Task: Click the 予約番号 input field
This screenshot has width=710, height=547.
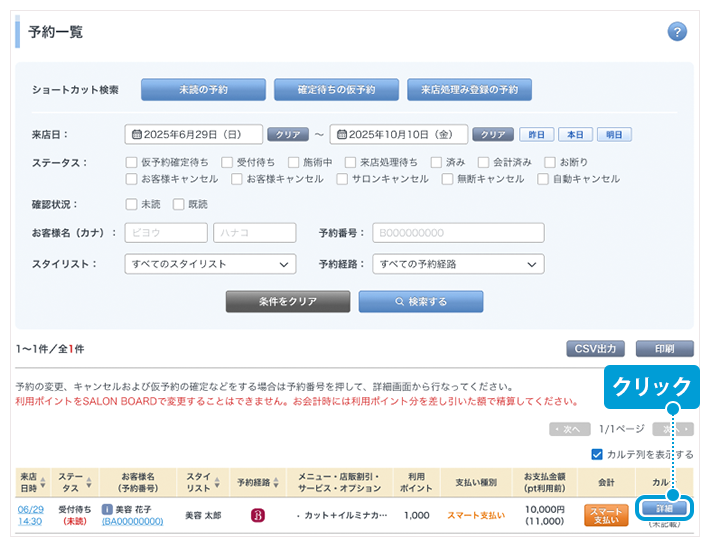Action: click(x=457, y=233)
